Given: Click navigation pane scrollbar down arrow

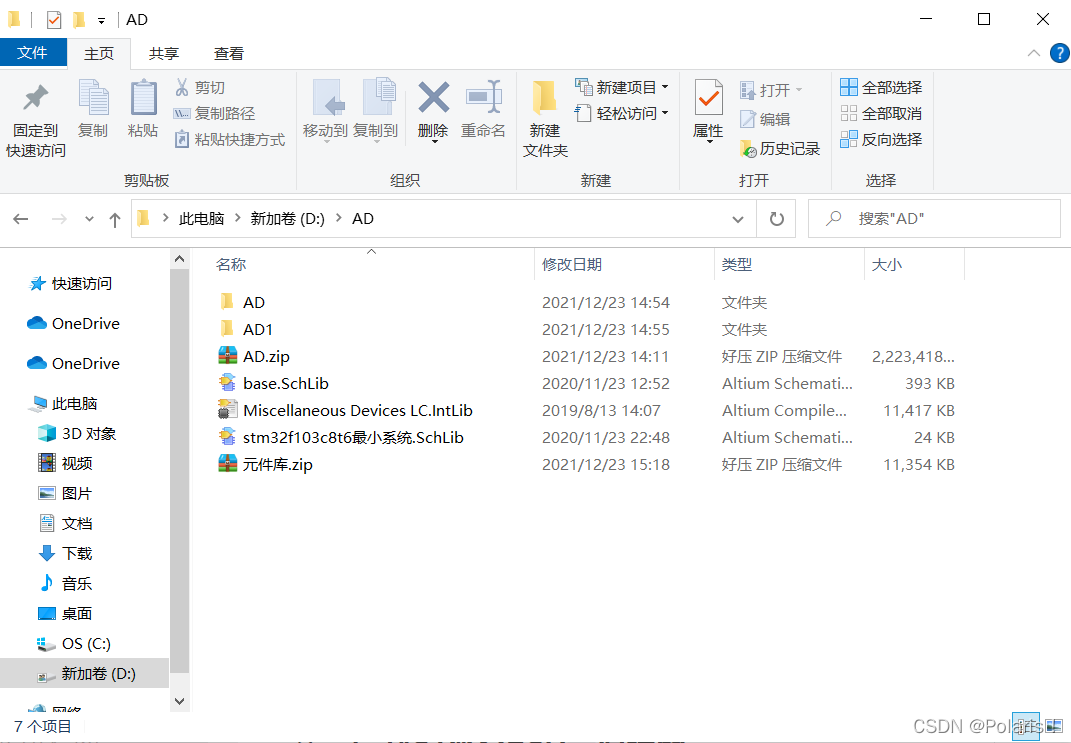Looking at the screenshot, I should [180, 701].
